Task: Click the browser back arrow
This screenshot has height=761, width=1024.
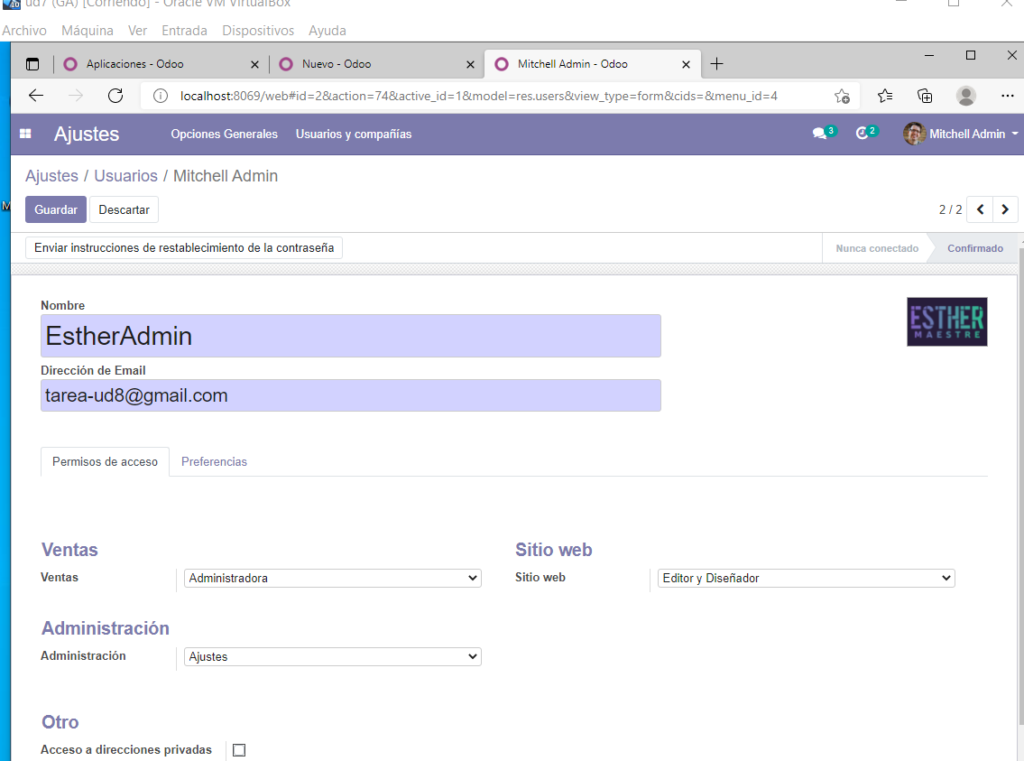Action: [36, 96]
